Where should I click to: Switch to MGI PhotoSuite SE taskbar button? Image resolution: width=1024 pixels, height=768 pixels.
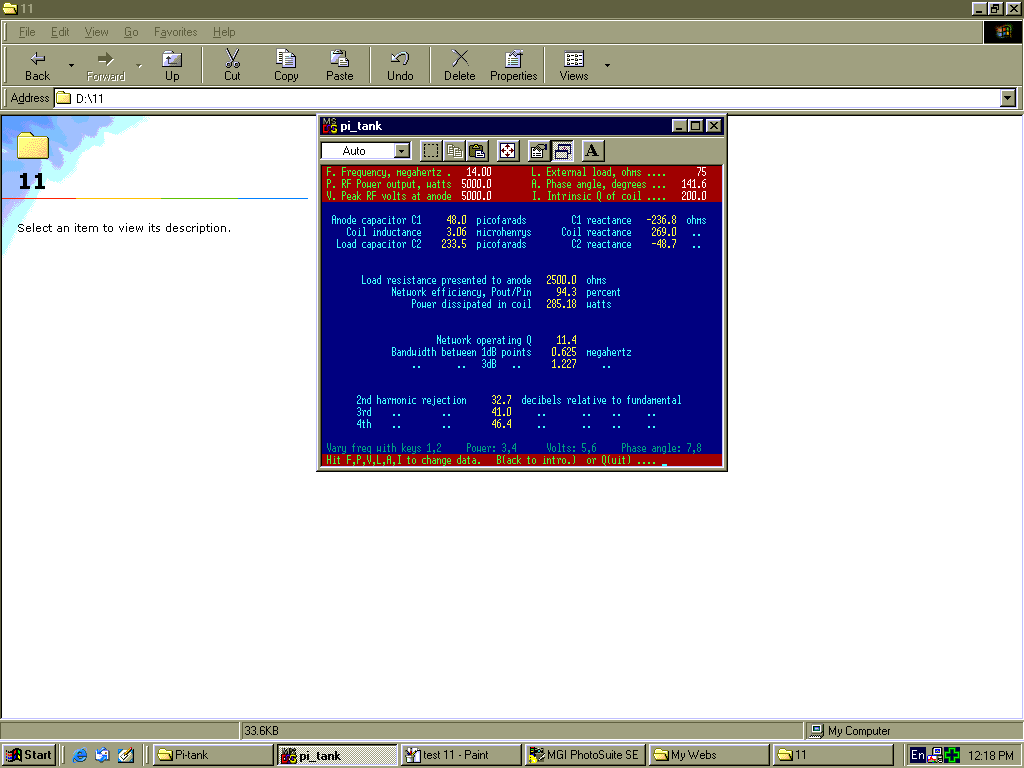pos(585,755)
